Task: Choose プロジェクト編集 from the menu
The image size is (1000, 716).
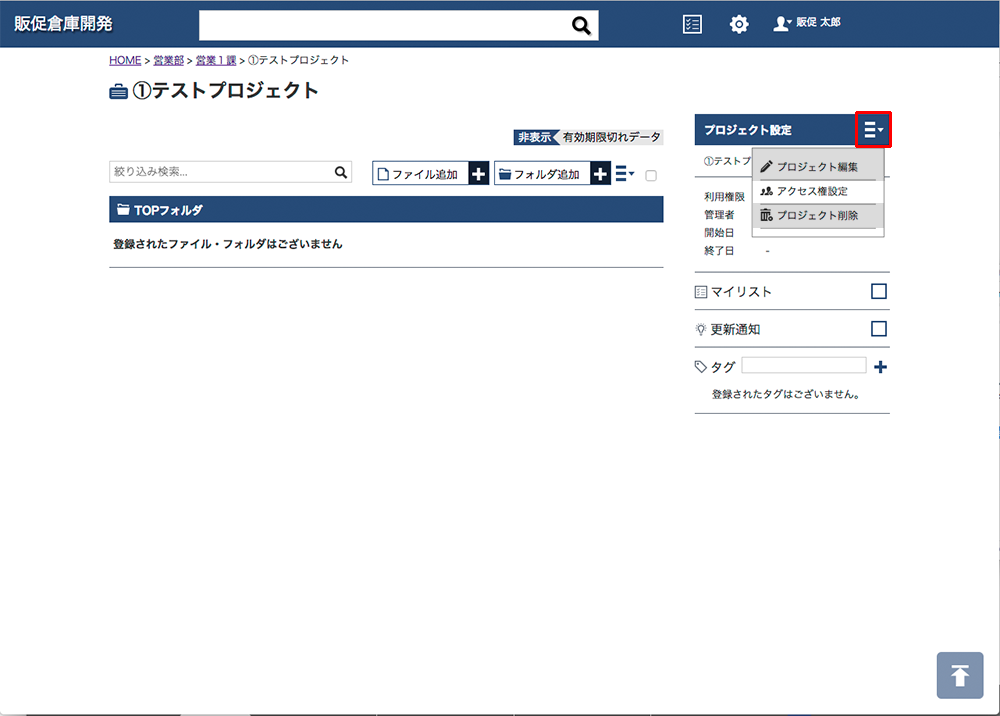Action: tap(818, 166)
